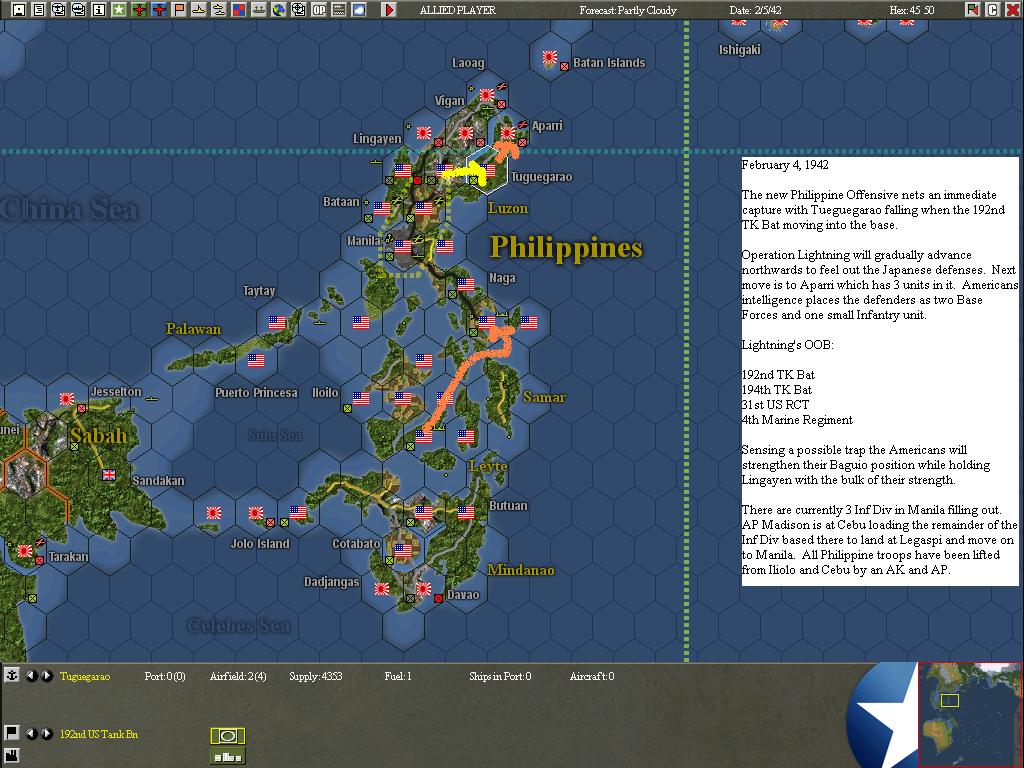Click the Taytay map label
The height and width of the screenshot is (768, 1024).
(259, 291)
